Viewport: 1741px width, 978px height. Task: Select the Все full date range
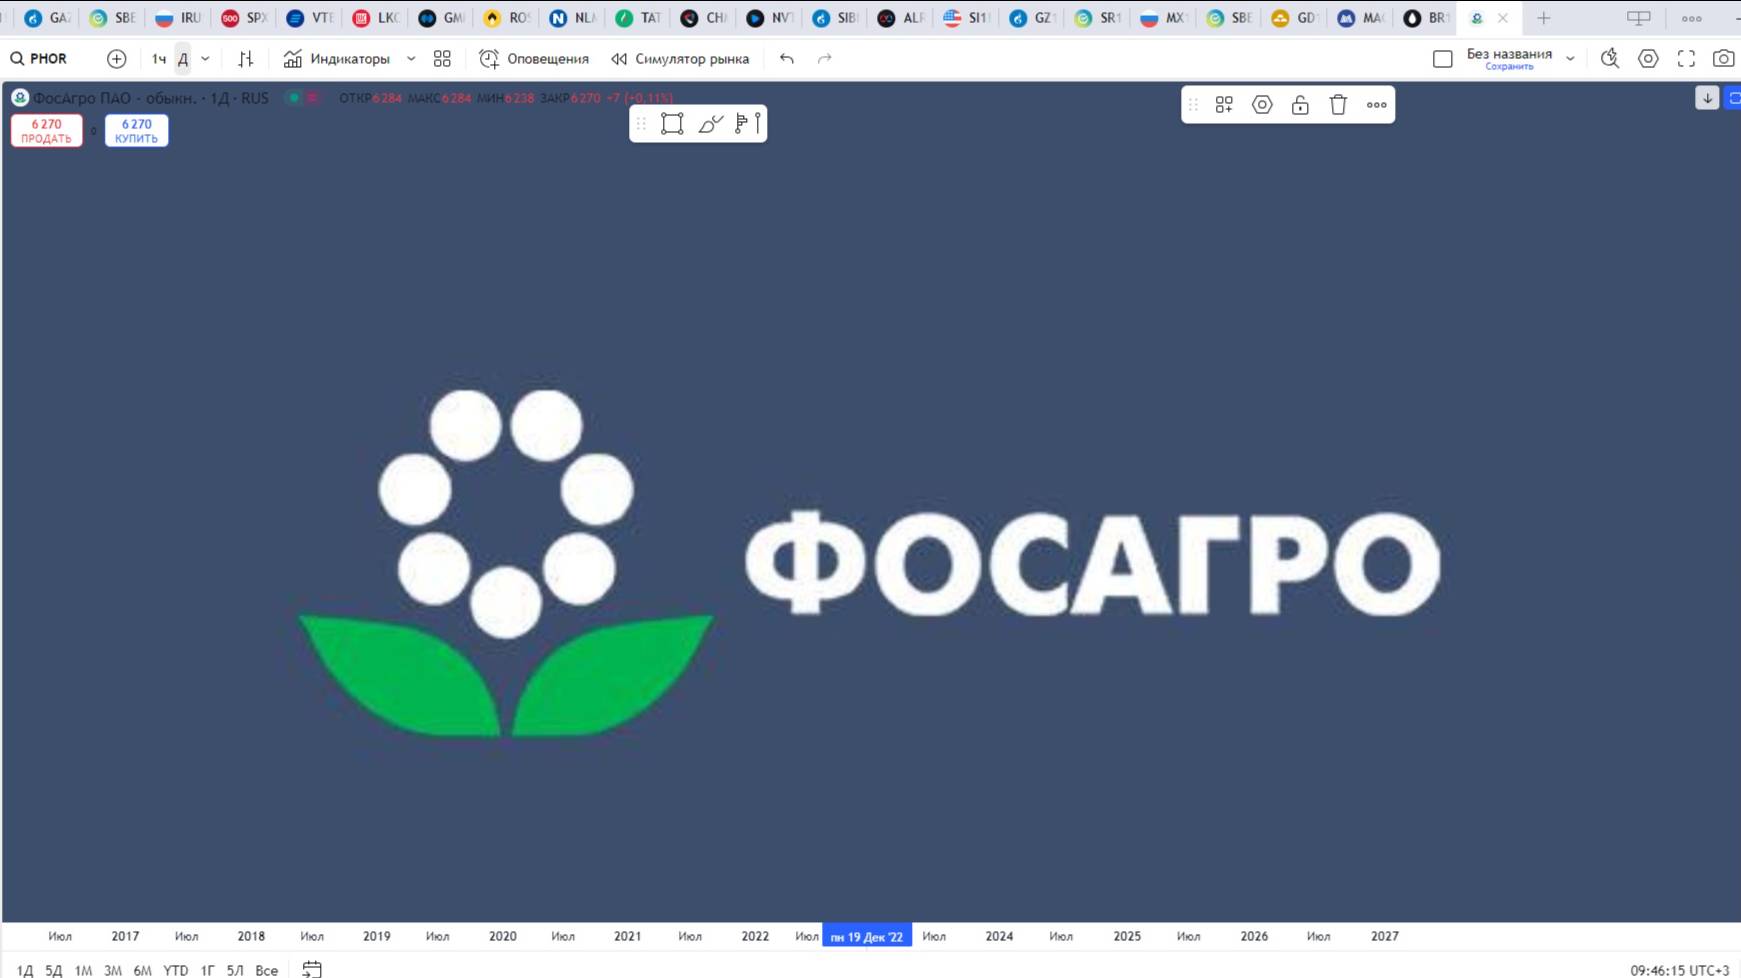(267, 970)
